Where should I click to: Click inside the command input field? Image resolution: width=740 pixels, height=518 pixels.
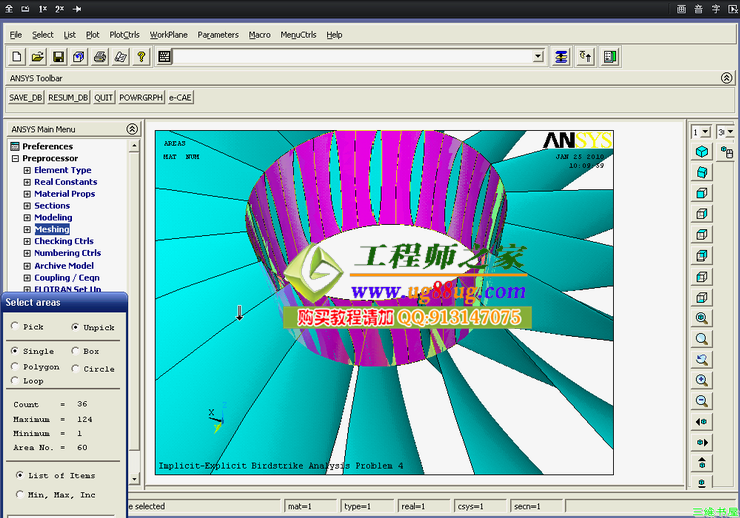tap(353, 57)
